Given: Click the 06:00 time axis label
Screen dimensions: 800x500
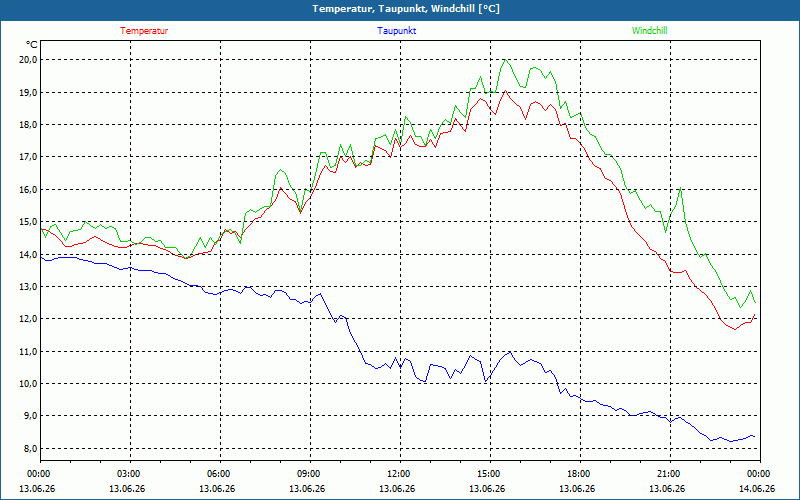Looking at the screenshot, I should [217, 474].
